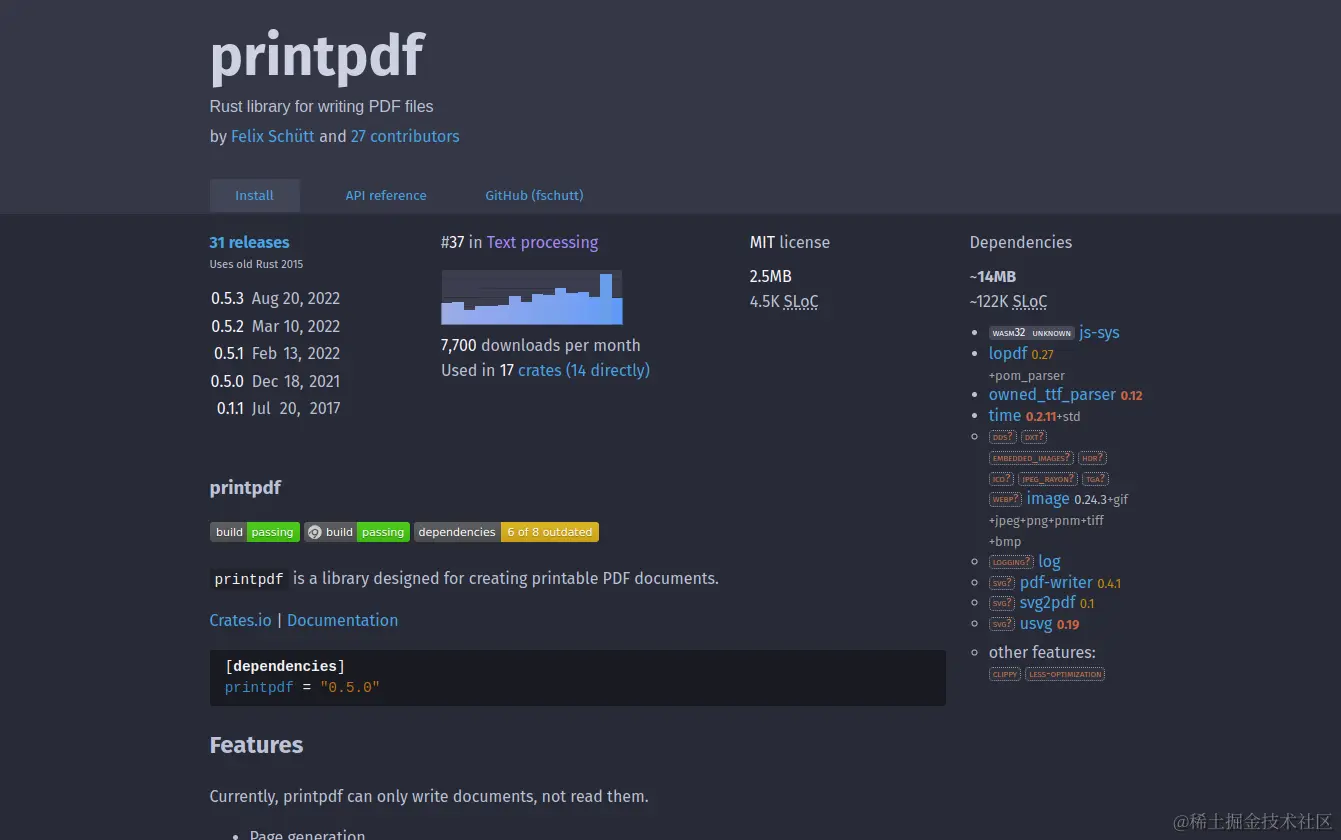Screen dimensions: 1341x840
Task: Click the dependencies code block
Action: 578,678
